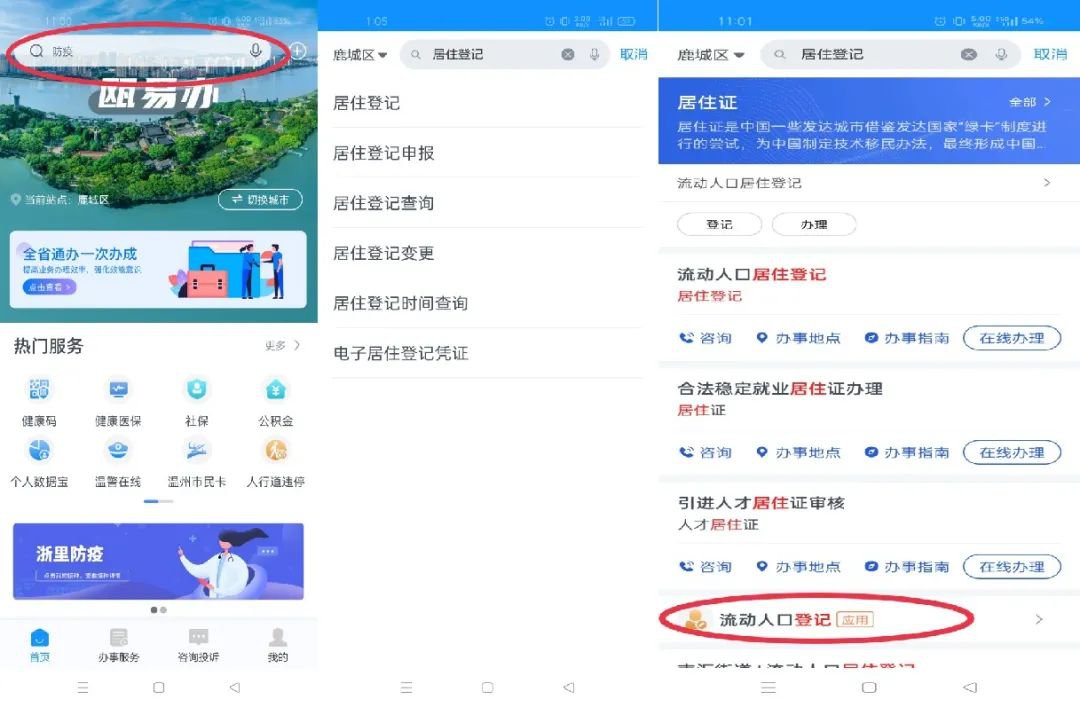Open 个人数据宝 service icon
Screen dimensions: 1080x707
tap(39, 463)
